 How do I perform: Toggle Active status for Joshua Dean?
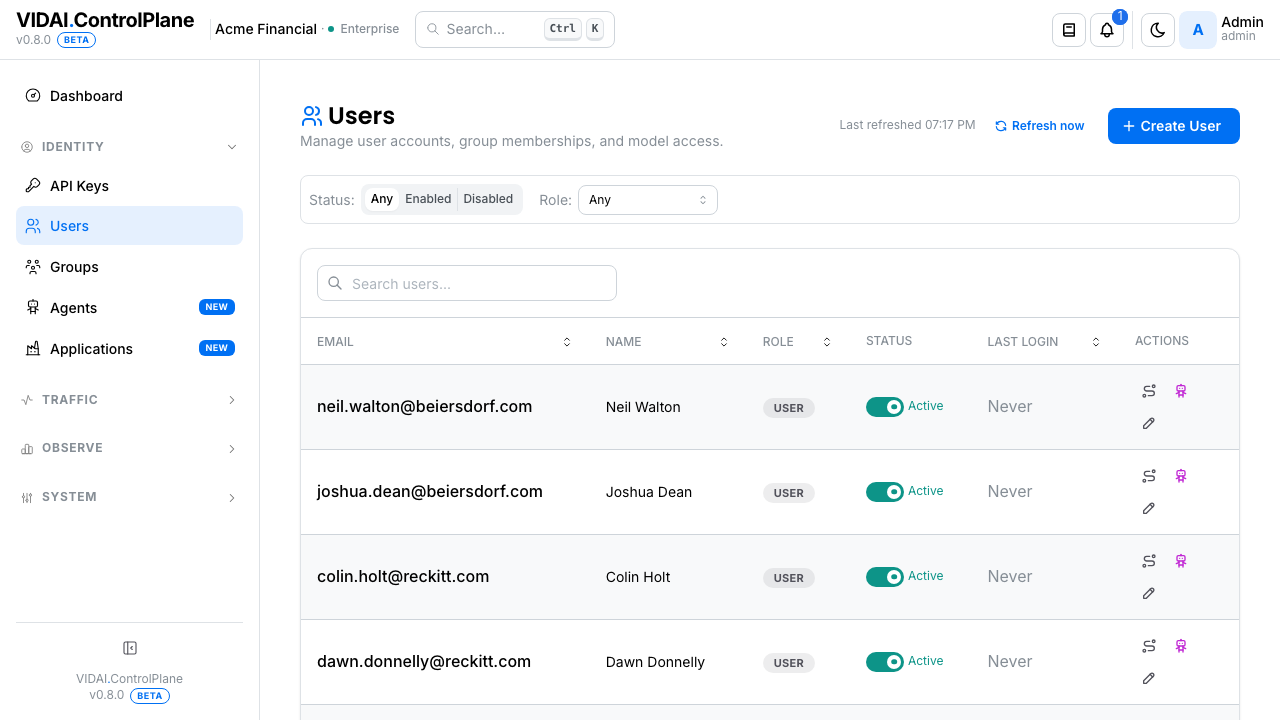[x=885, y=492]
